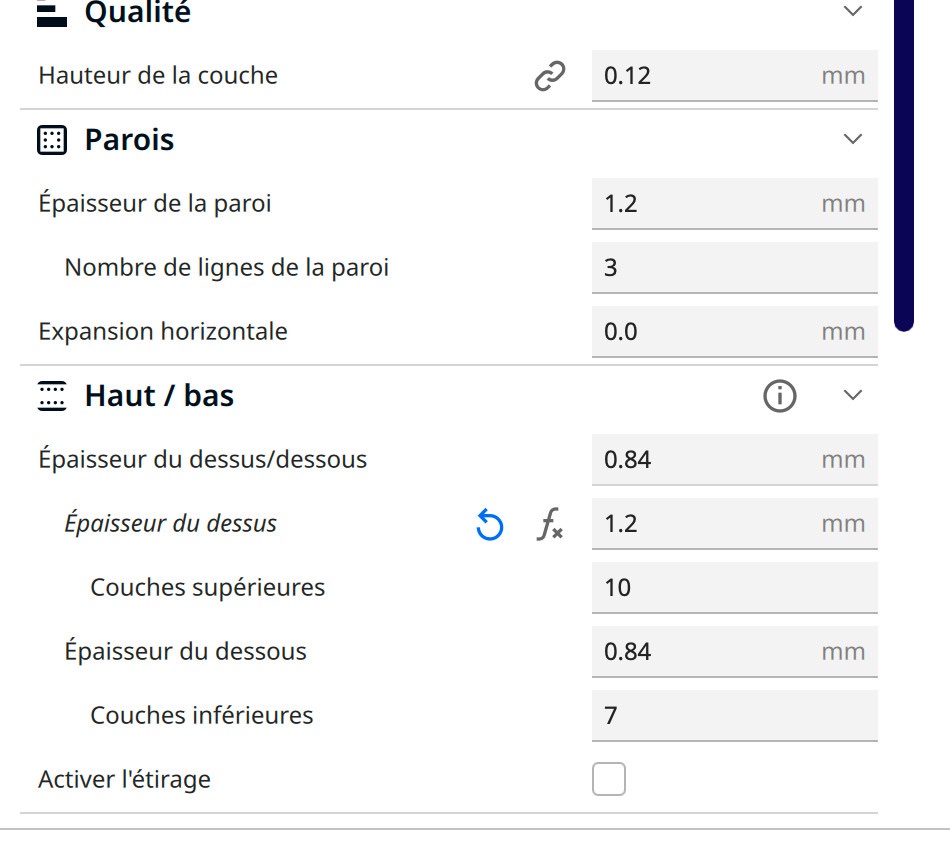This screenshot has height=844, width=950.
Task: Collapse the Qualité section chevron
Action: click(852, 11)
